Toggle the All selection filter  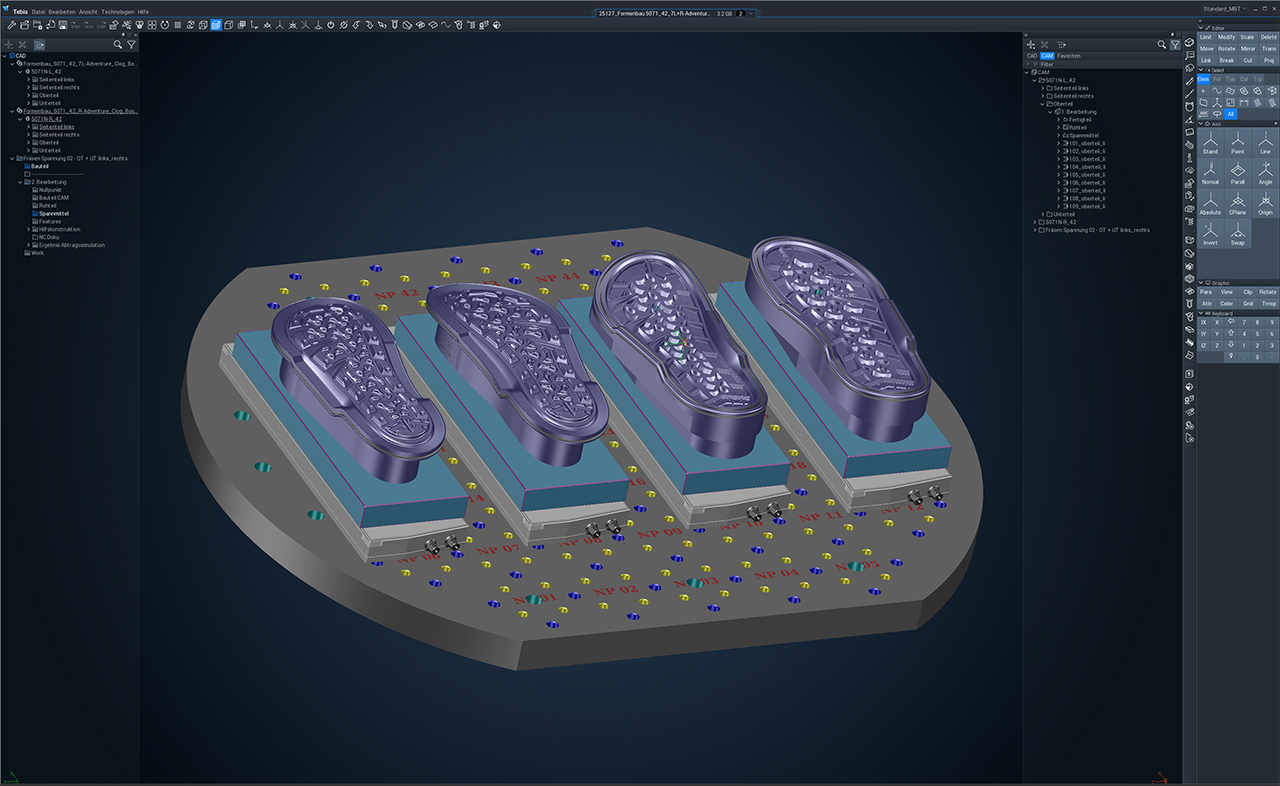click(1231, 114)
